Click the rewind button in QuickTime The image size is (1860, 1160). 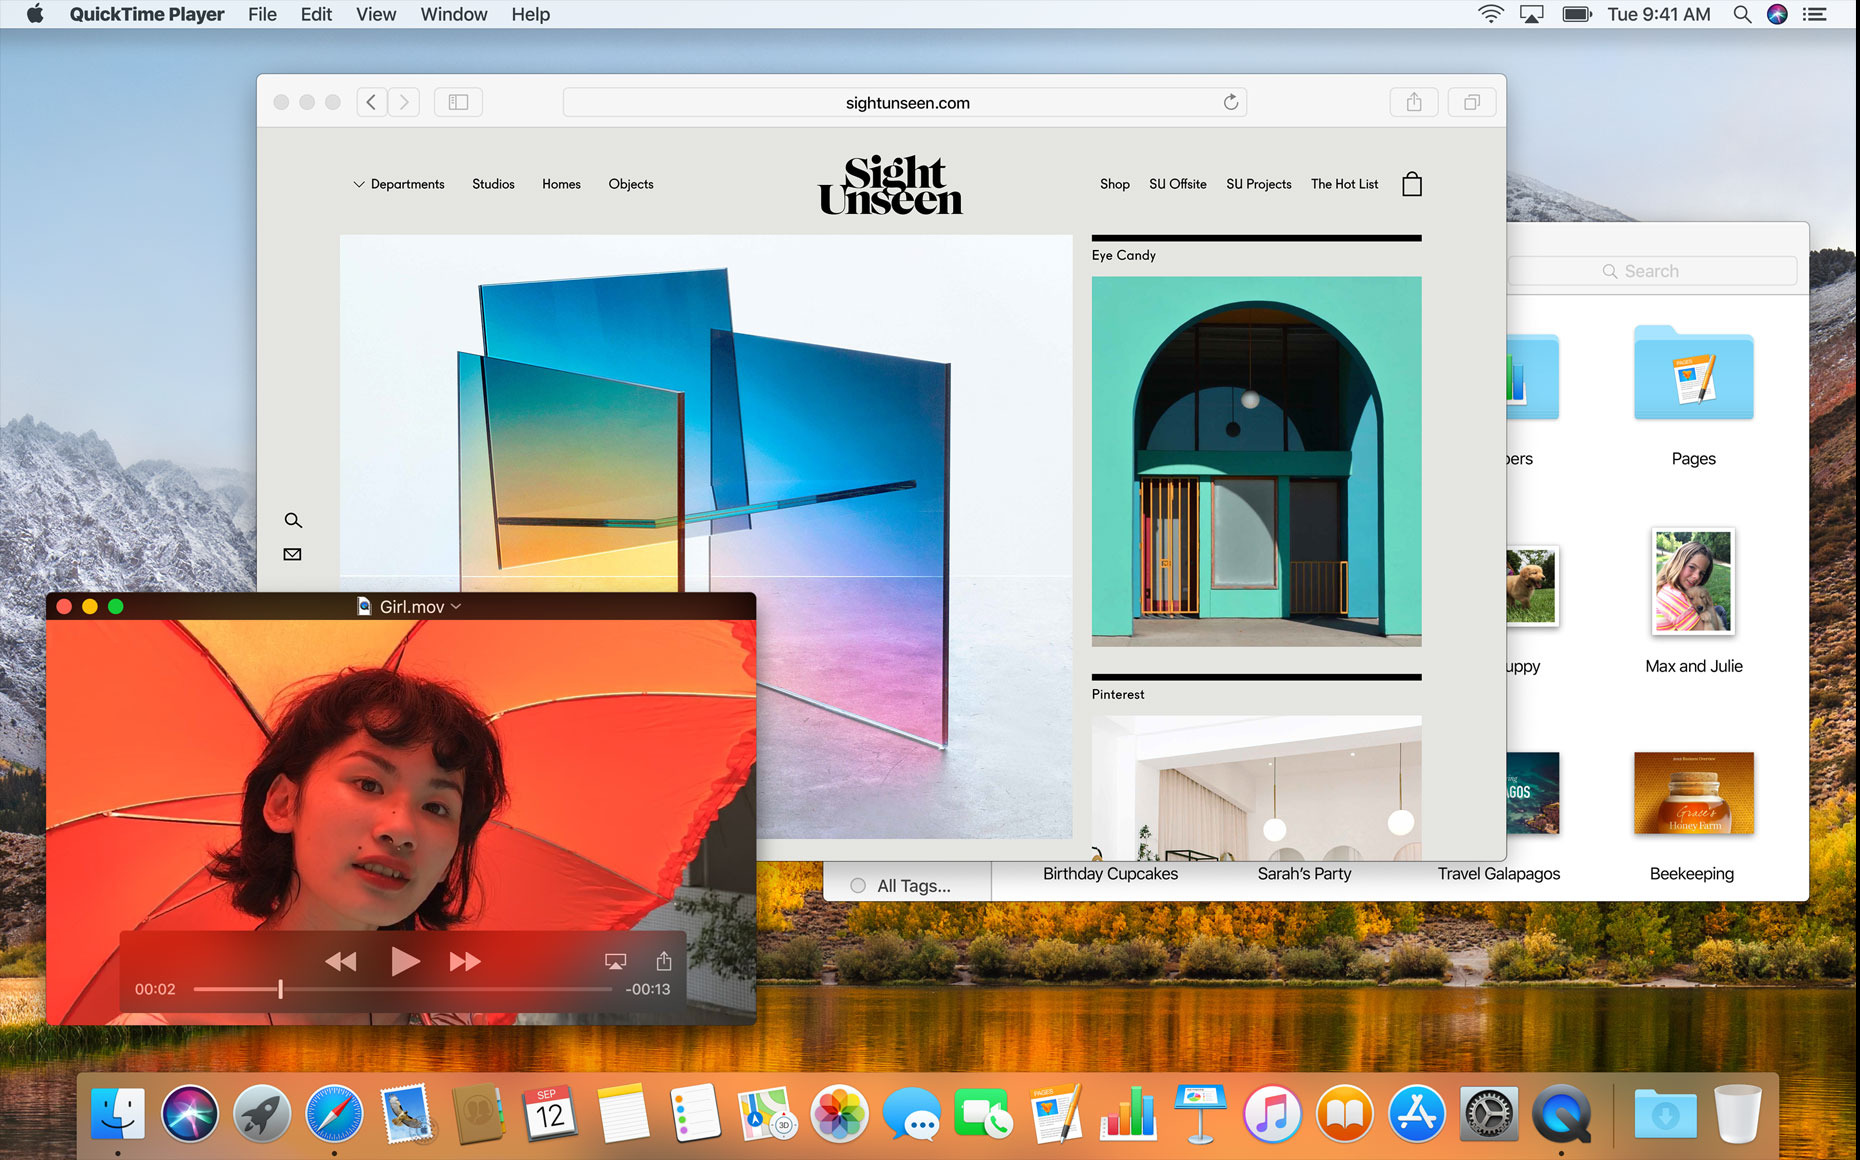tap(340, 961)
